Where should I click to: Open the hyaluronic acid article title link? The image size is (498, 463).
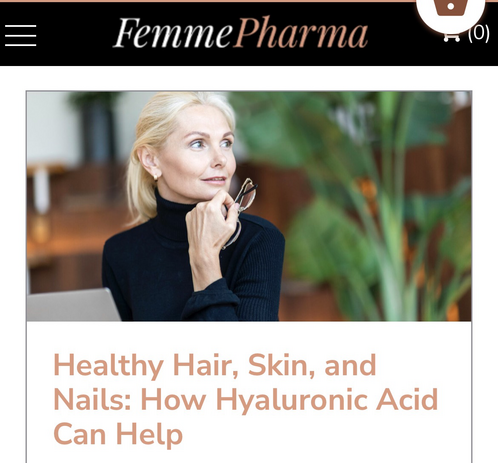pos(246,399)
